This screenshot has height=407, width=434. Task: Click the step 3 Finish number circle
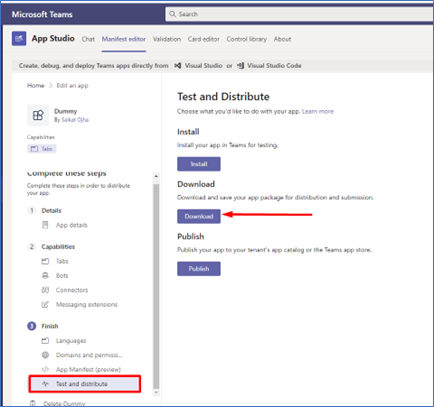tap(32, 326)
